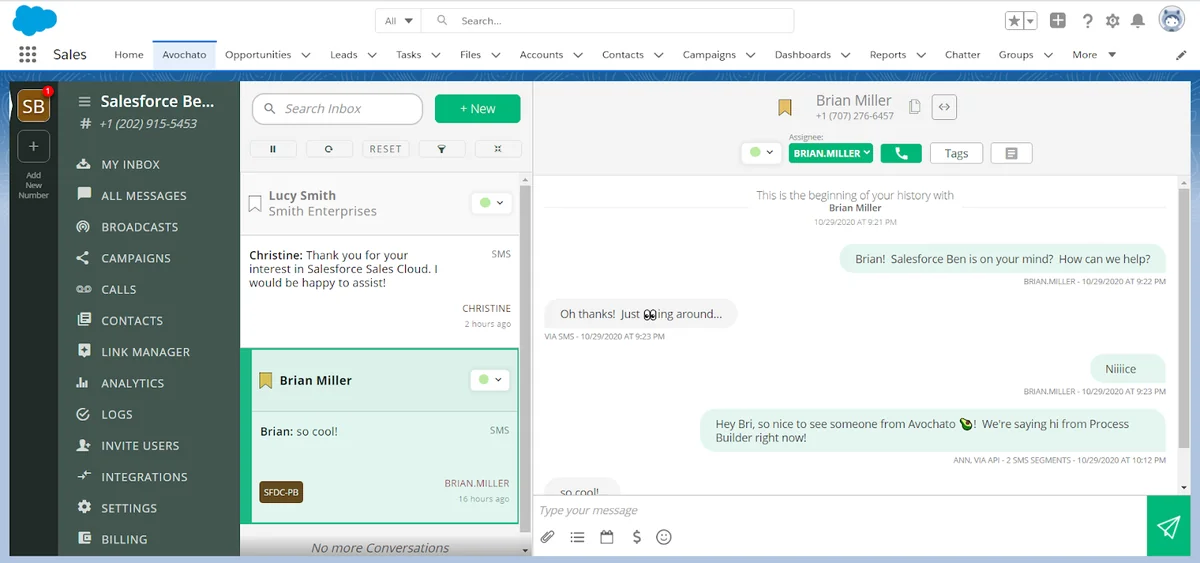
Task: Focus the Search Inbox field
Action: 337,109
